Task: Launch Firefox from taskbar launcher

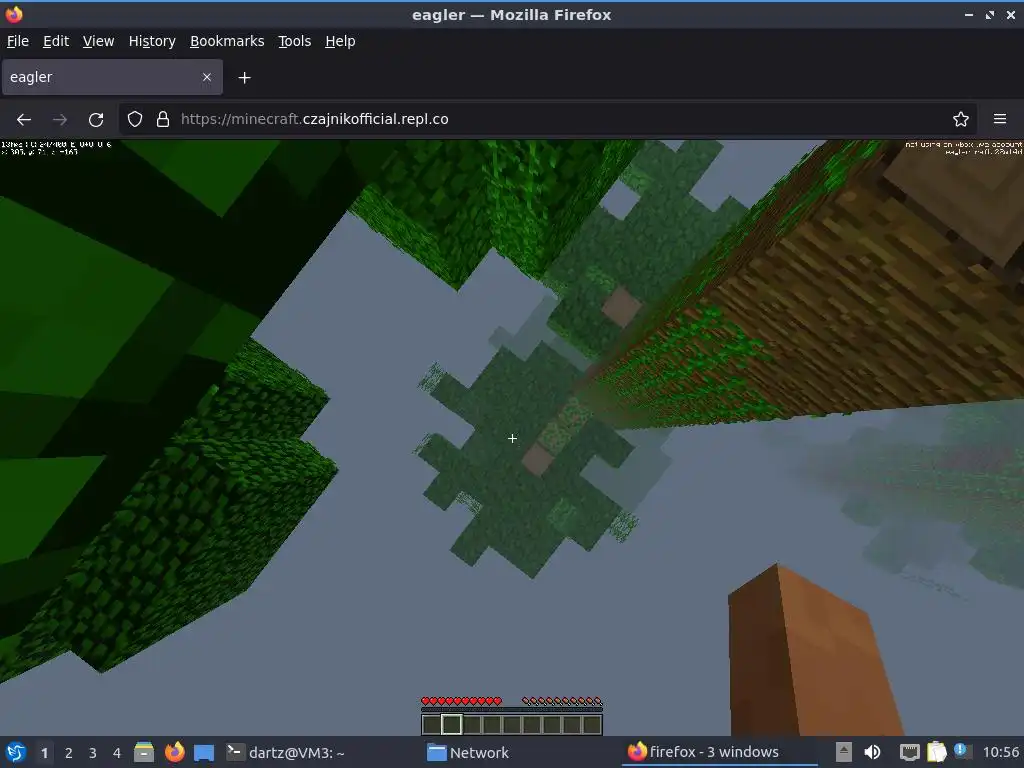Action: (x=174, y=752)
